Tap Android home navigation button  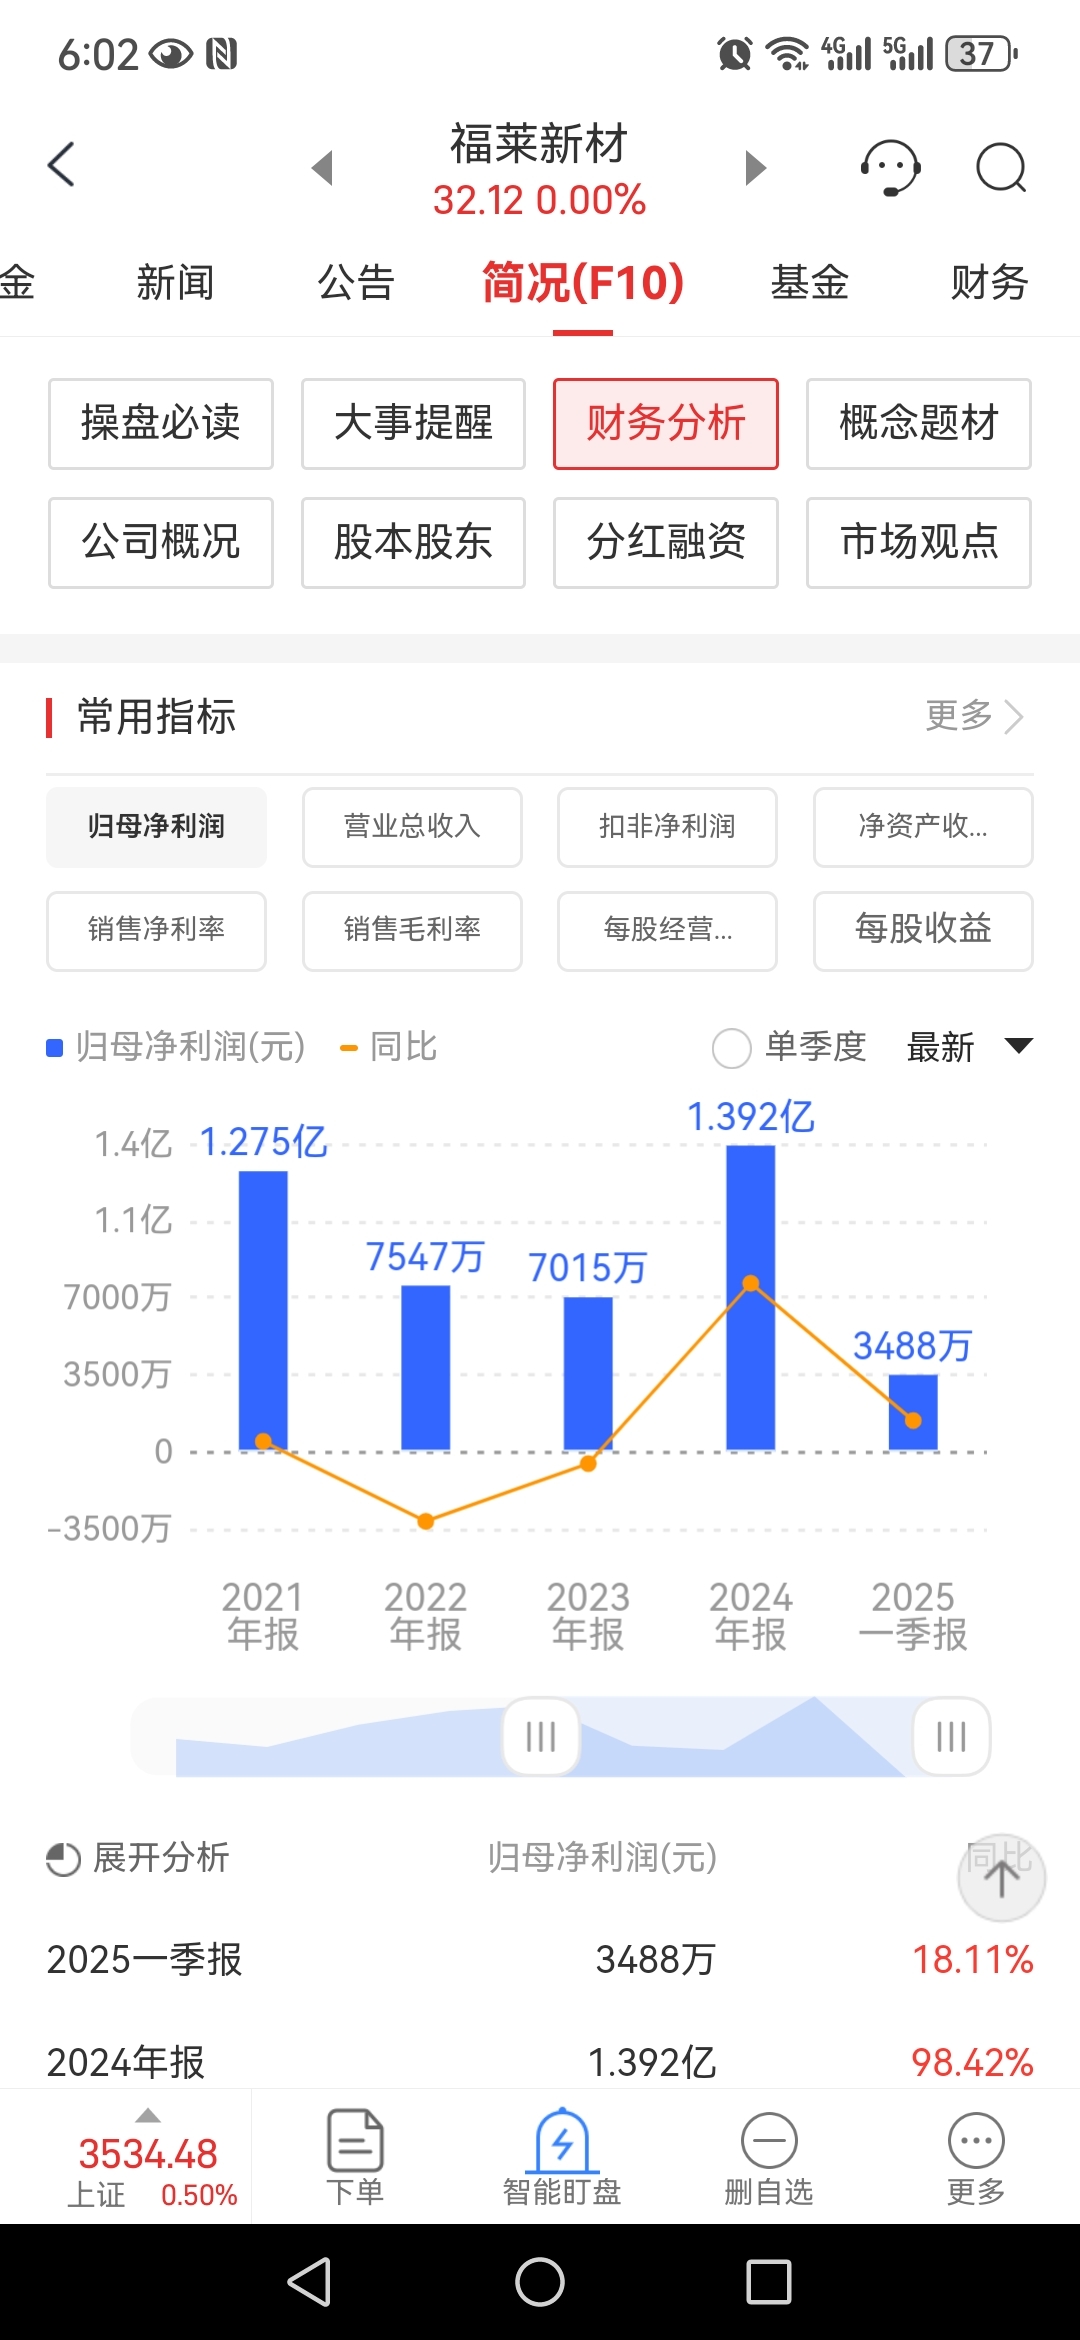click(540, 2282)
